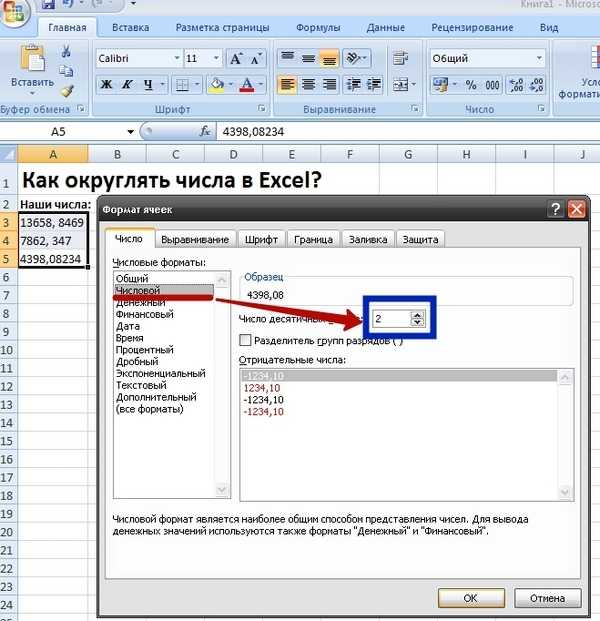The image size is (600, 621).
Task: Increase decimal places icon
Action: click(516, 85)
